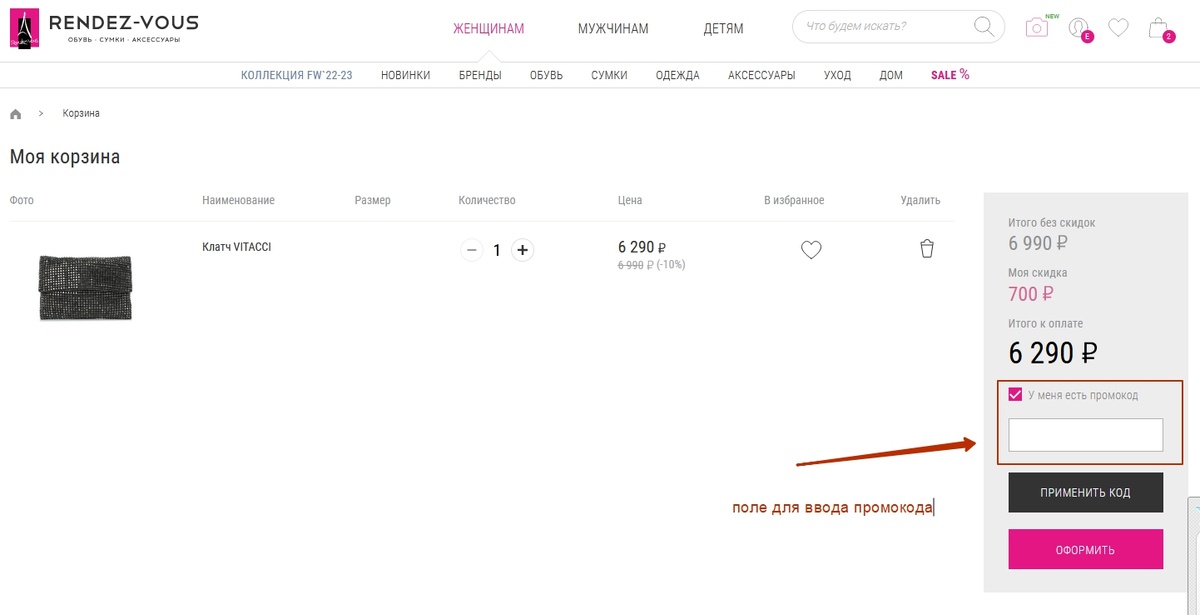
Task: Add Клатч VITACCI to favorites heart
Action: pos(811,250)
